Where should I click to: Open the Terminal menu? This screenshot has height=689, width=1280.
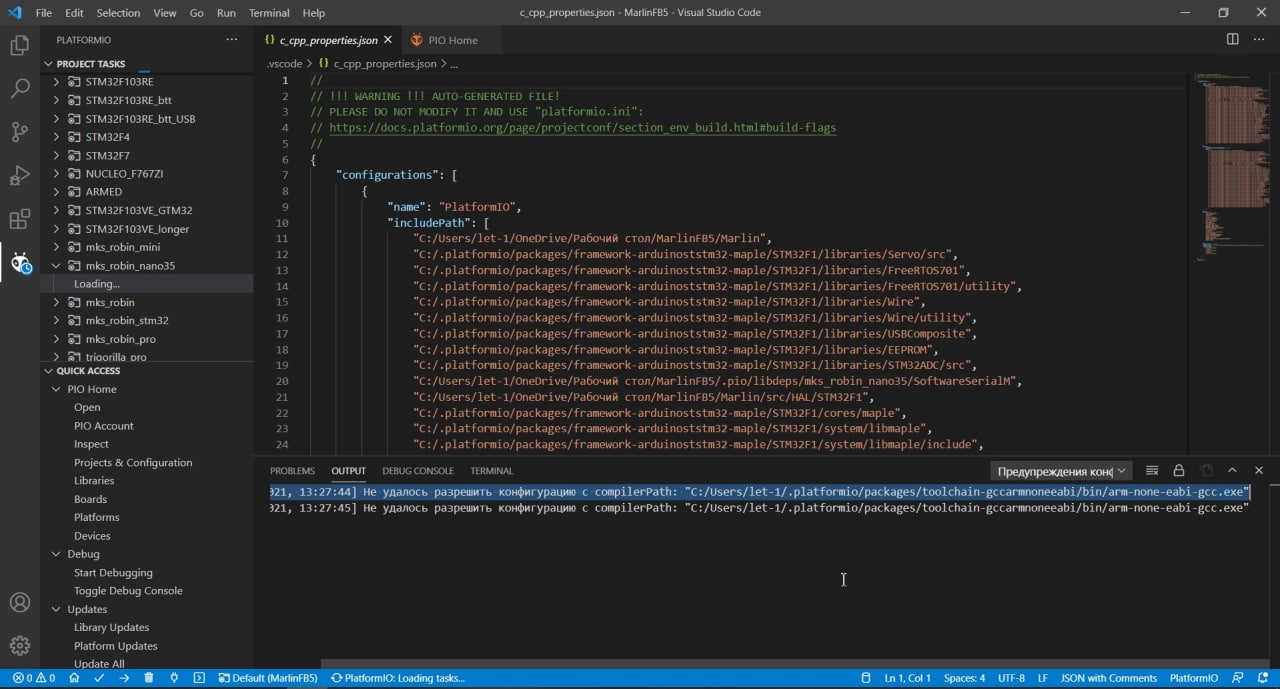coord(269,13)
